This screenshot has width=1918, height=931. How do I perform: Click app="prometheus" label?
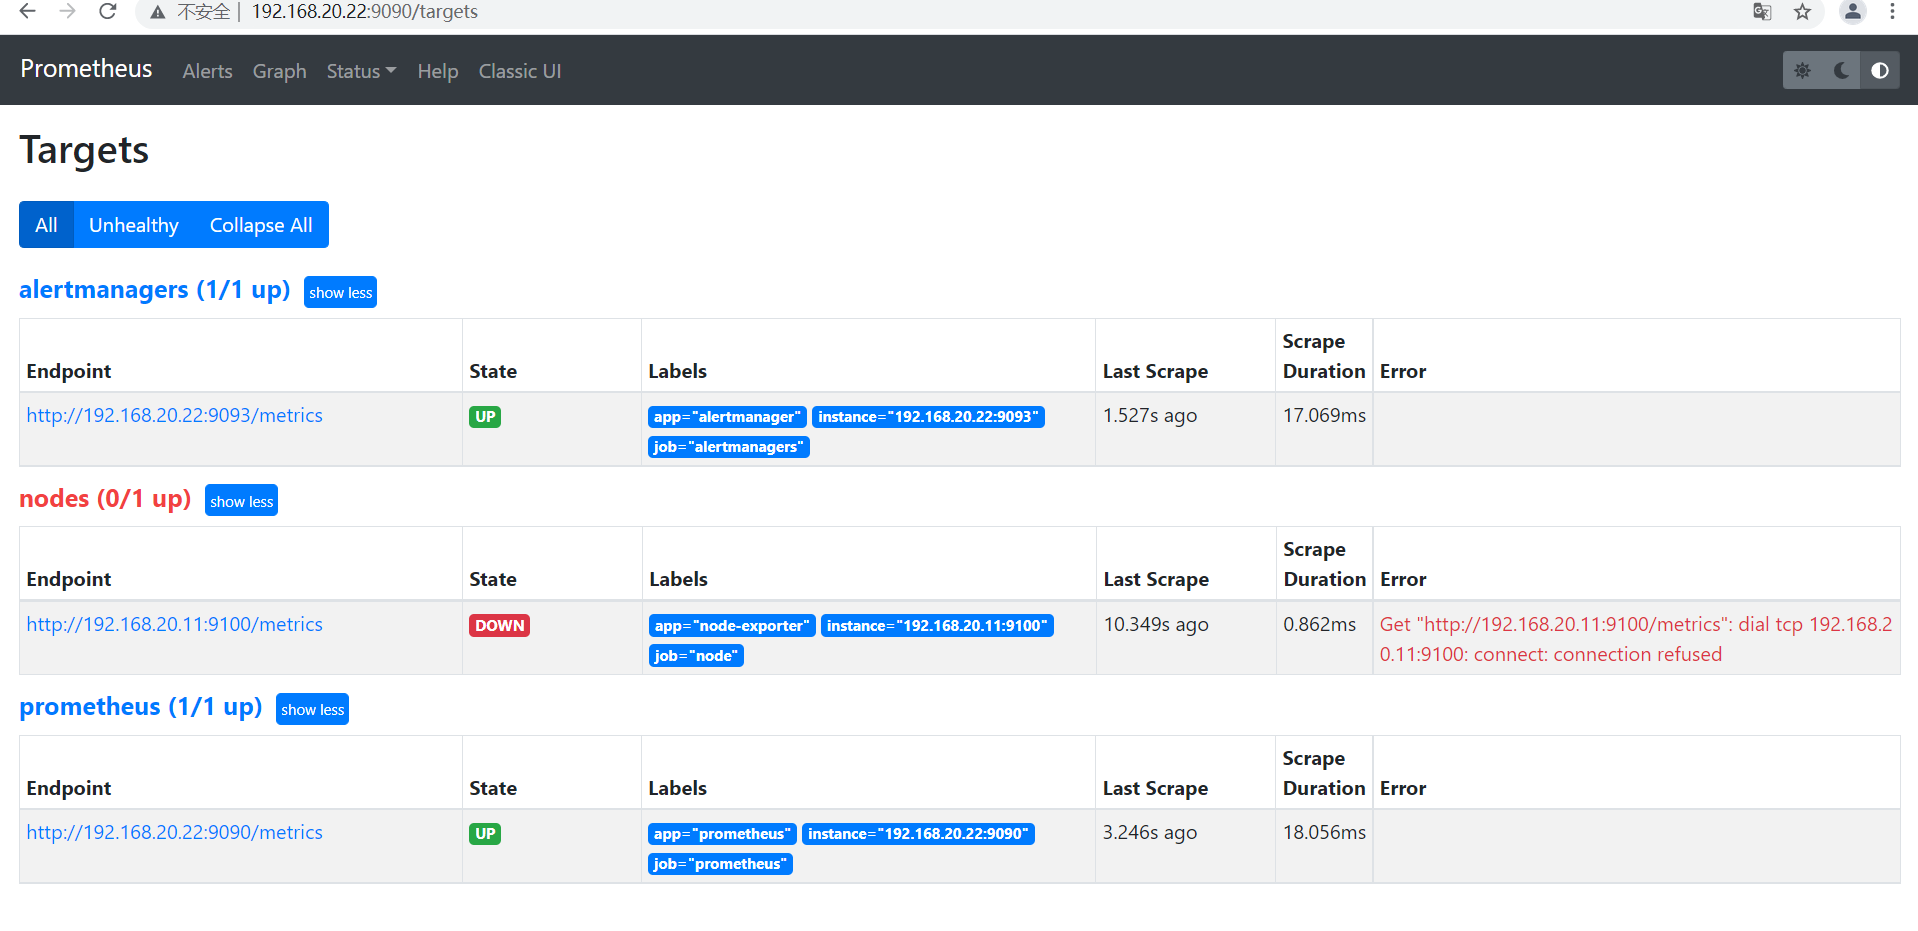pyautogui.click(x=722, y=834)
